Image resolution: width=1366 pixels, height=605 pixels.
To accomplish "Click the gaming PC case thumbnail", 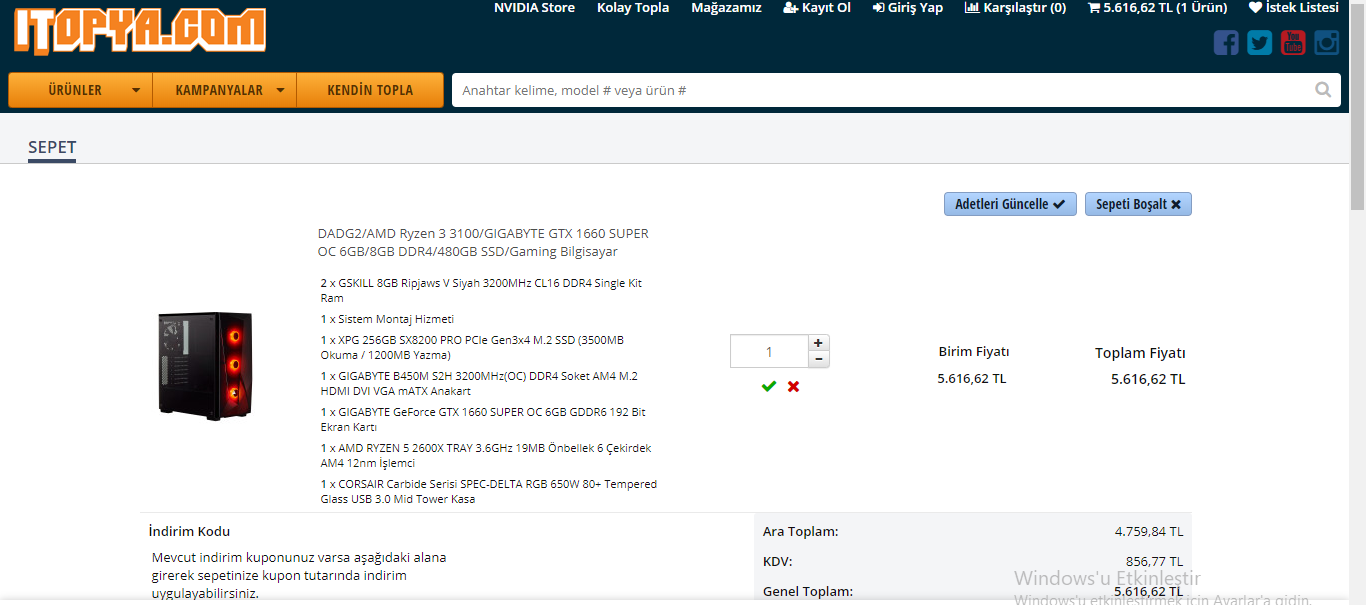I will point(205,365).
